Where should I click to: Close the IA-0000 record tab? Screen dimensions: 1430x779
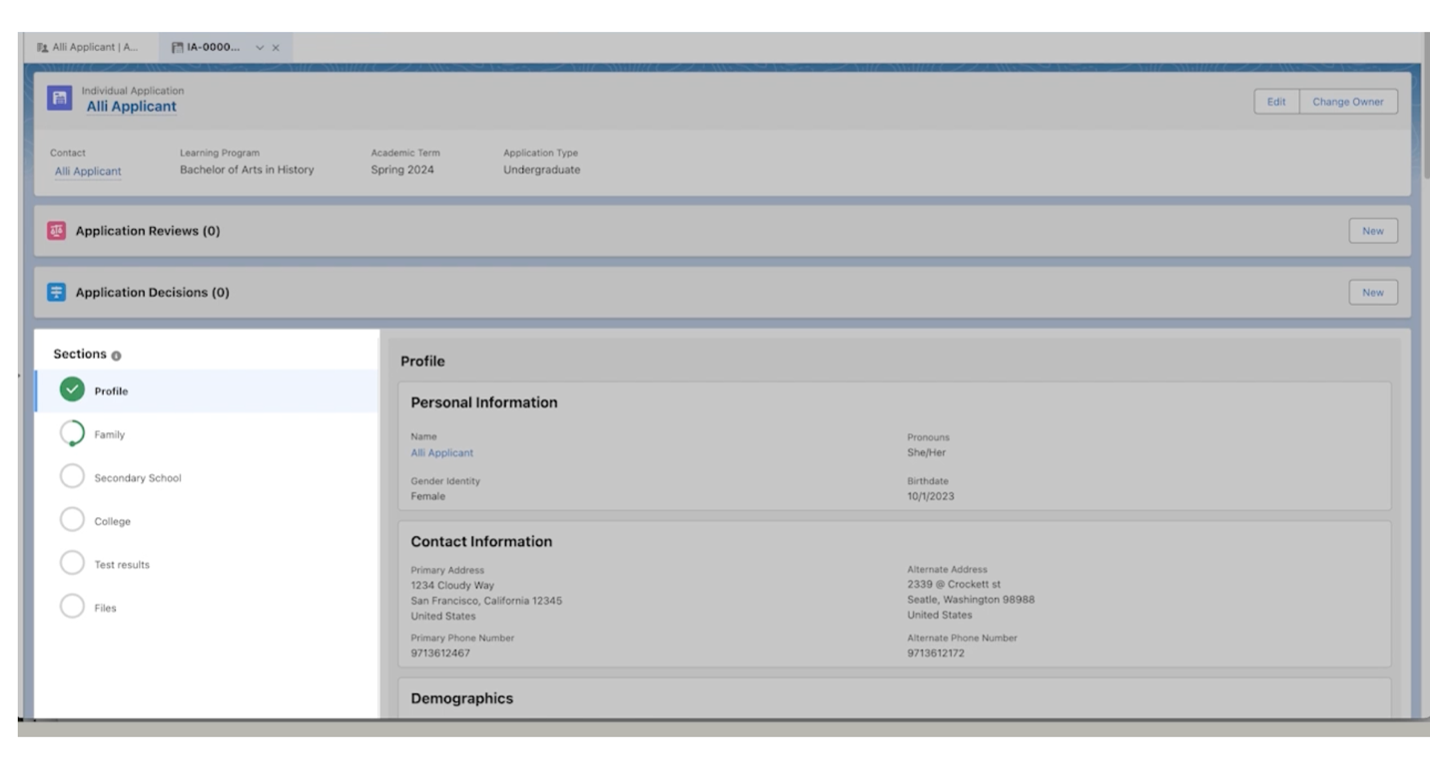(276, 48)
